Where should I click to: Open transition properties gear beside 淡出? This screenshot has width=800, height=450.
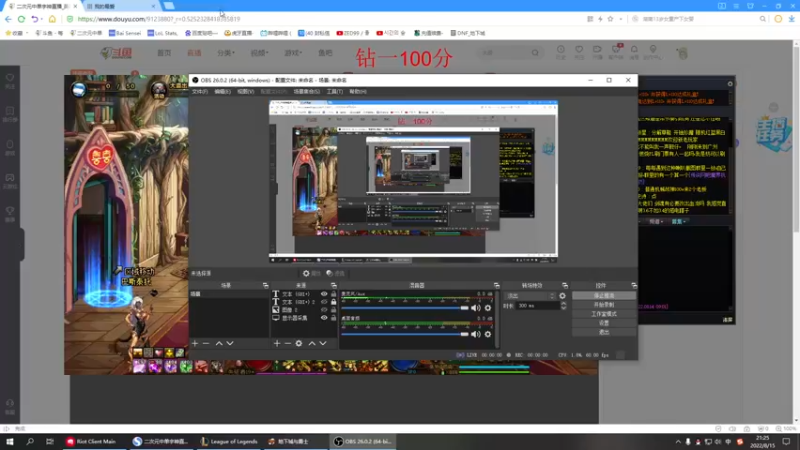[562, 296]
